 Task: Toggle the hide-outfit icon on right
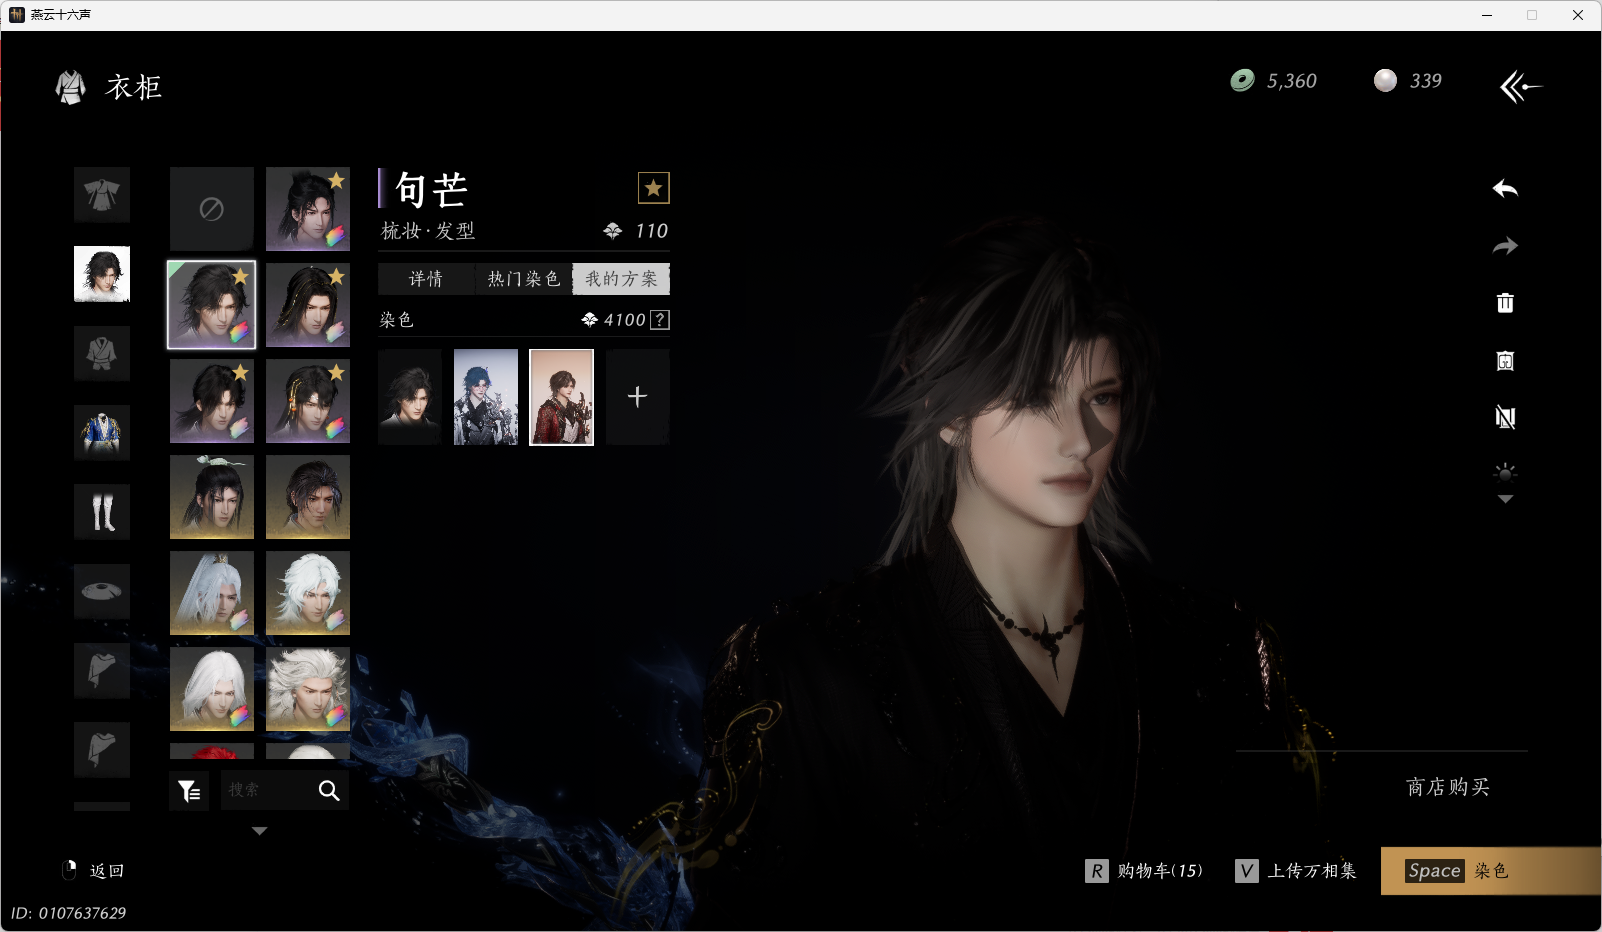tap(1505, 417)
